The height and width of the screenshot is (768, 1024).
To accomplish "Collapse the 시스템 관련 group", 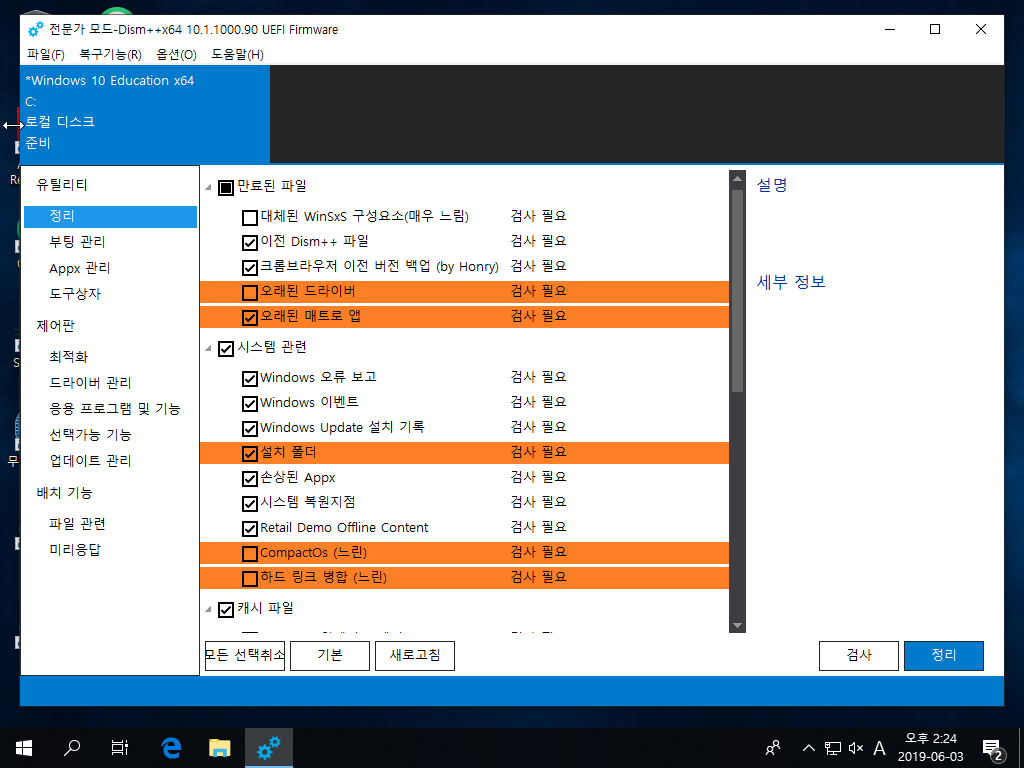I will click(x=208, y=349).
